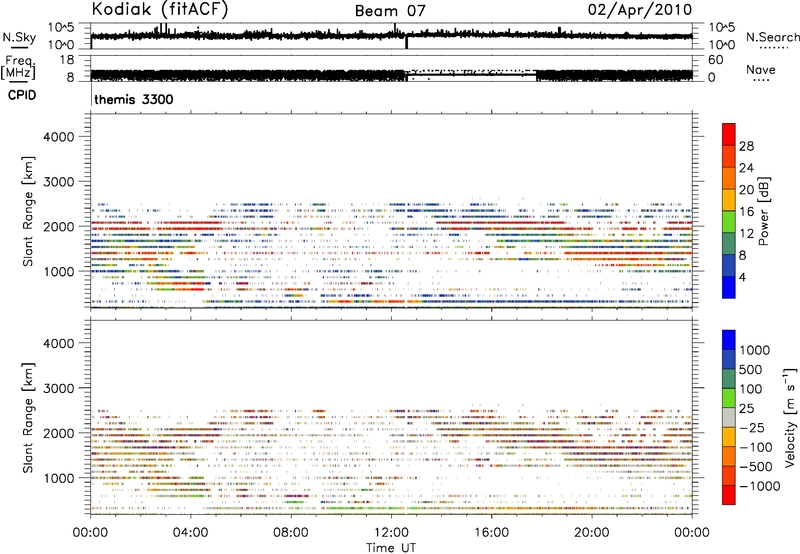Click the '20' Power colorbar label

746,190
